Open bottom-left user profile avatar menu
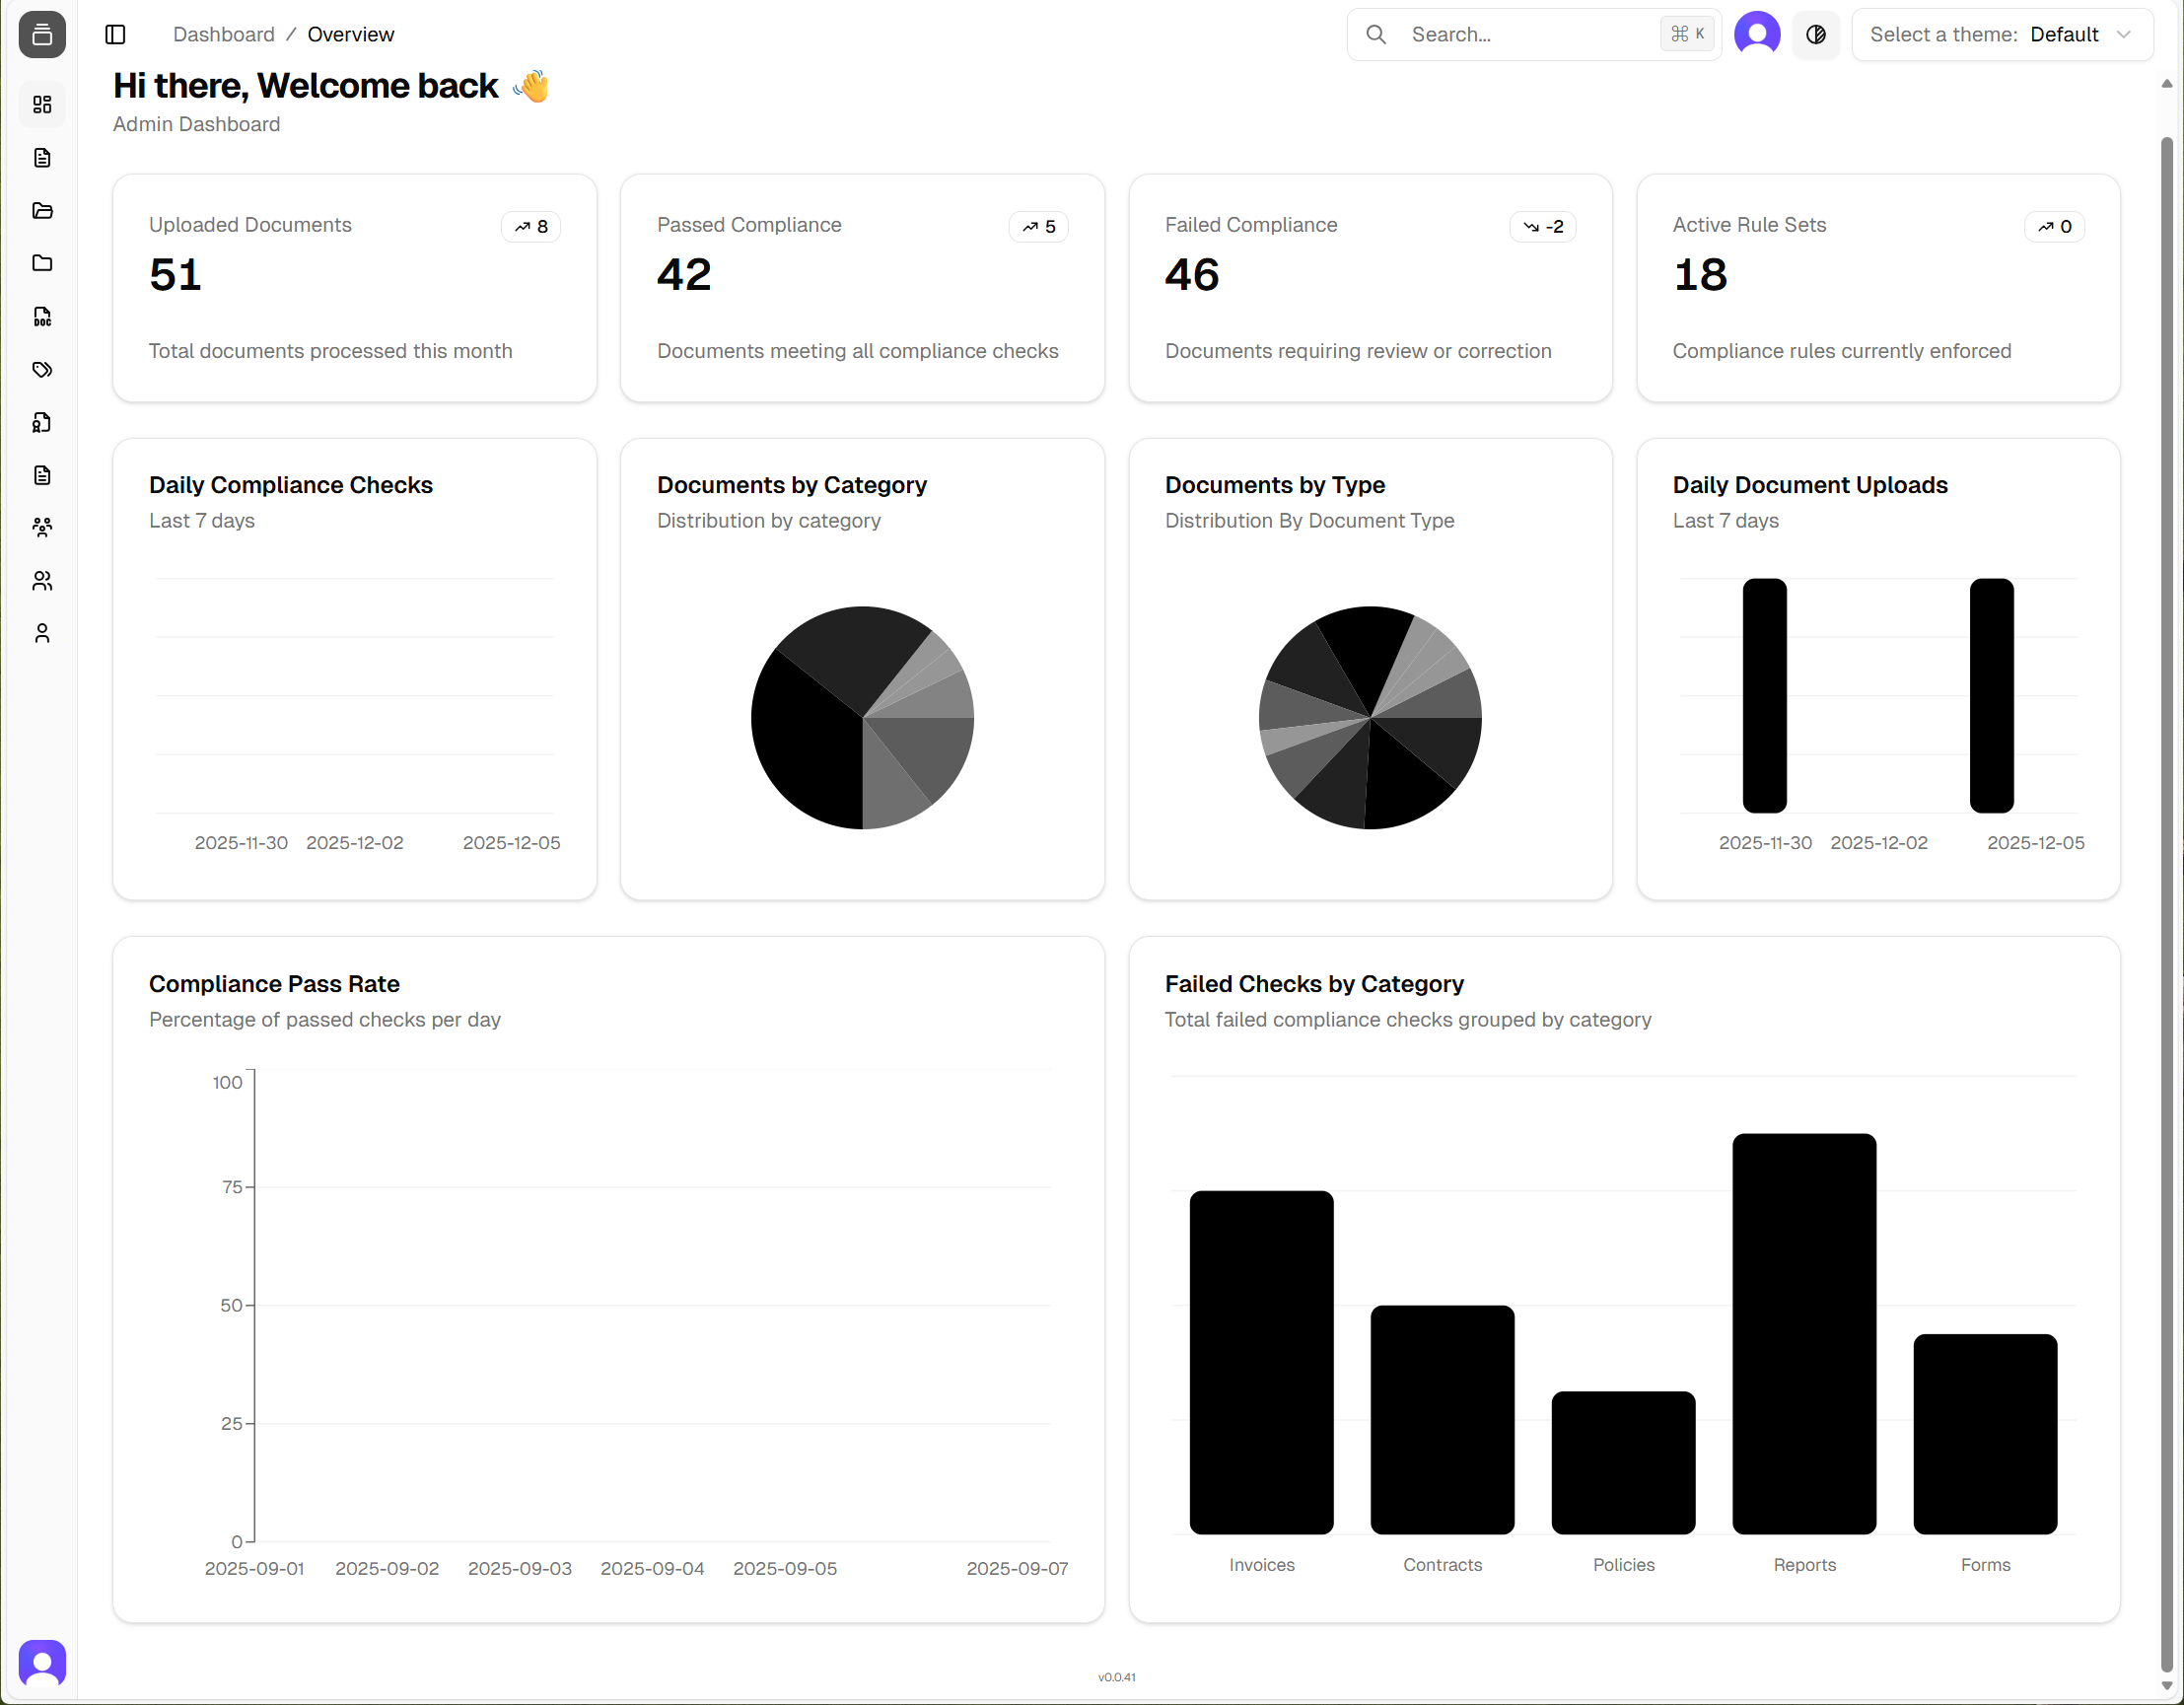 (x=42, y=1662)
